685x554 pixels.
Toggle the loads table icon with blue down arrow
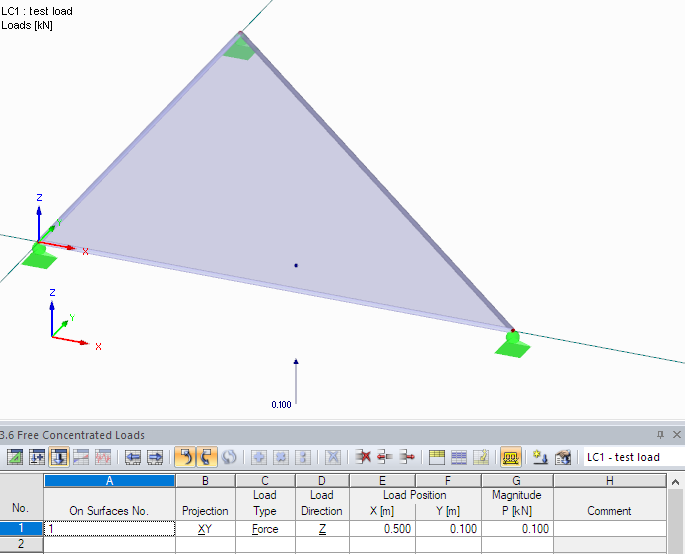pos(59,457)
